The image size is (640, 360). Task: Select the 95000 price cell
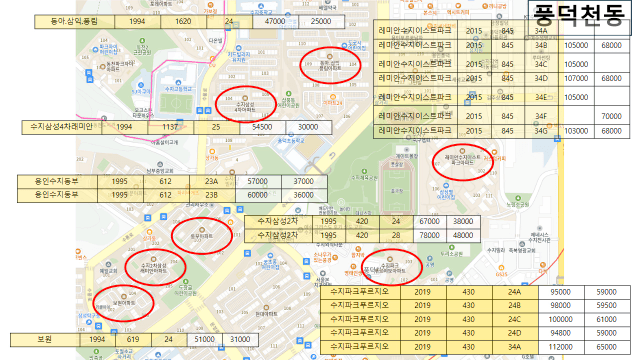point(561,292)
